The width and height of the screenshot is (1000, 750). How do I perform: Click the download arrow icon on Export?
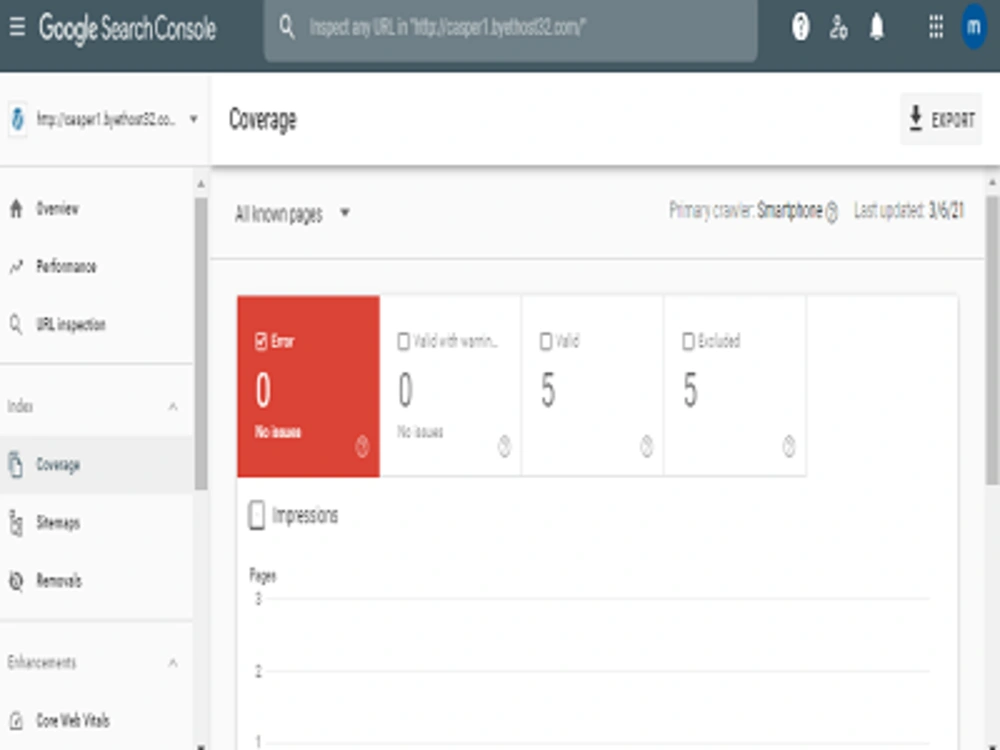[916, 119]
